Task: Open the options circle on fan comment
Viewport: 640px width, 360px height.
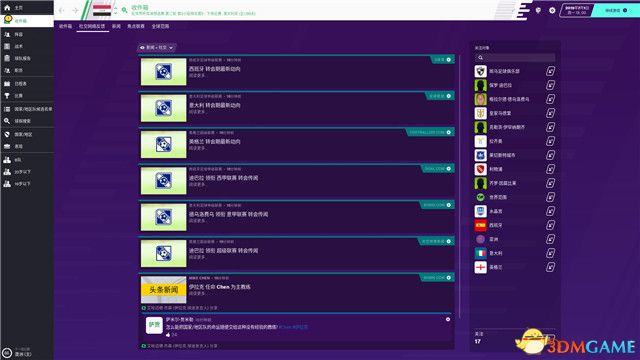Action: 448,319
